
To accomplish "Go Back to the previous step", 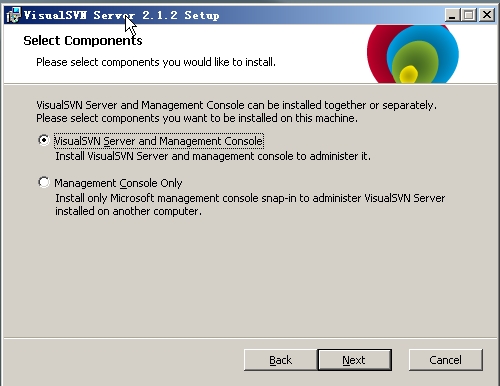I will (281, 360).
